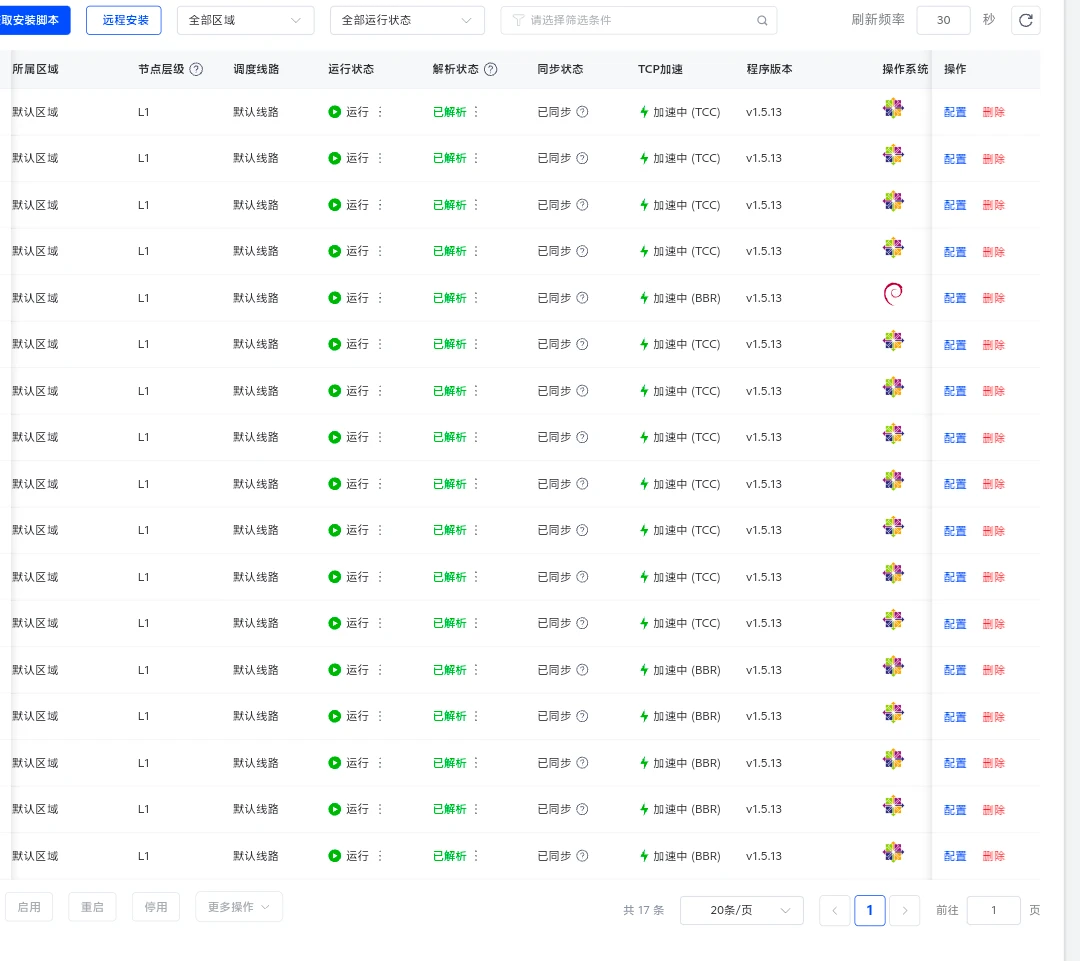This screenshot has height=961, width=1080.
Task: Click the refresh icon button
Action: coord(1025,20)
